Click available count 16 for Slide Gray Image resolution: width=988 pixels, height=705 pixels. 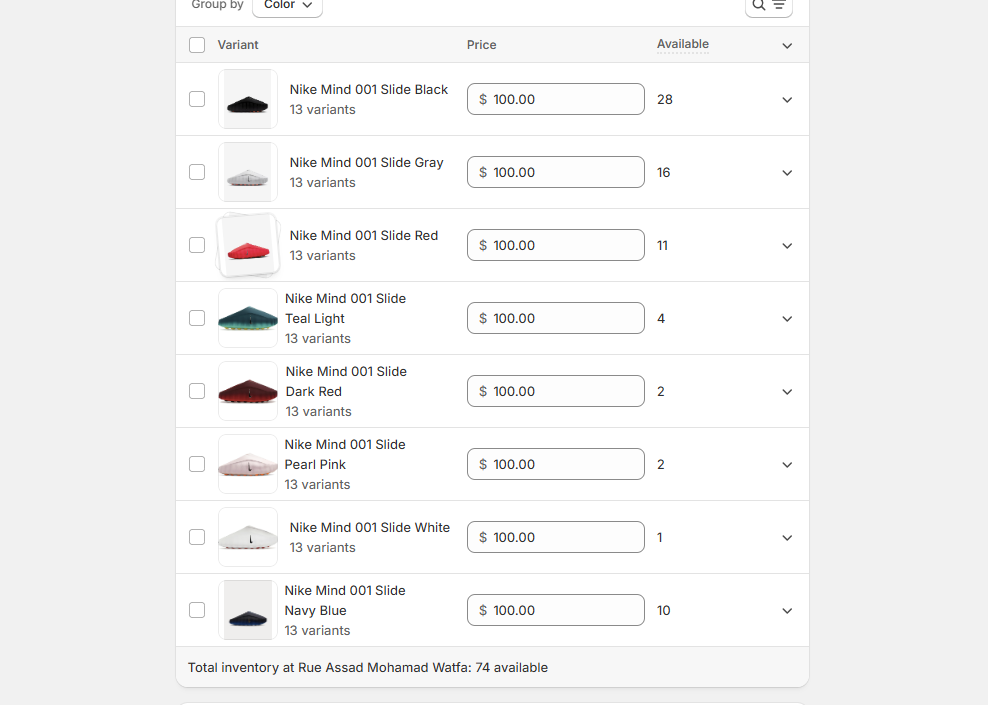tap(663, 173)
